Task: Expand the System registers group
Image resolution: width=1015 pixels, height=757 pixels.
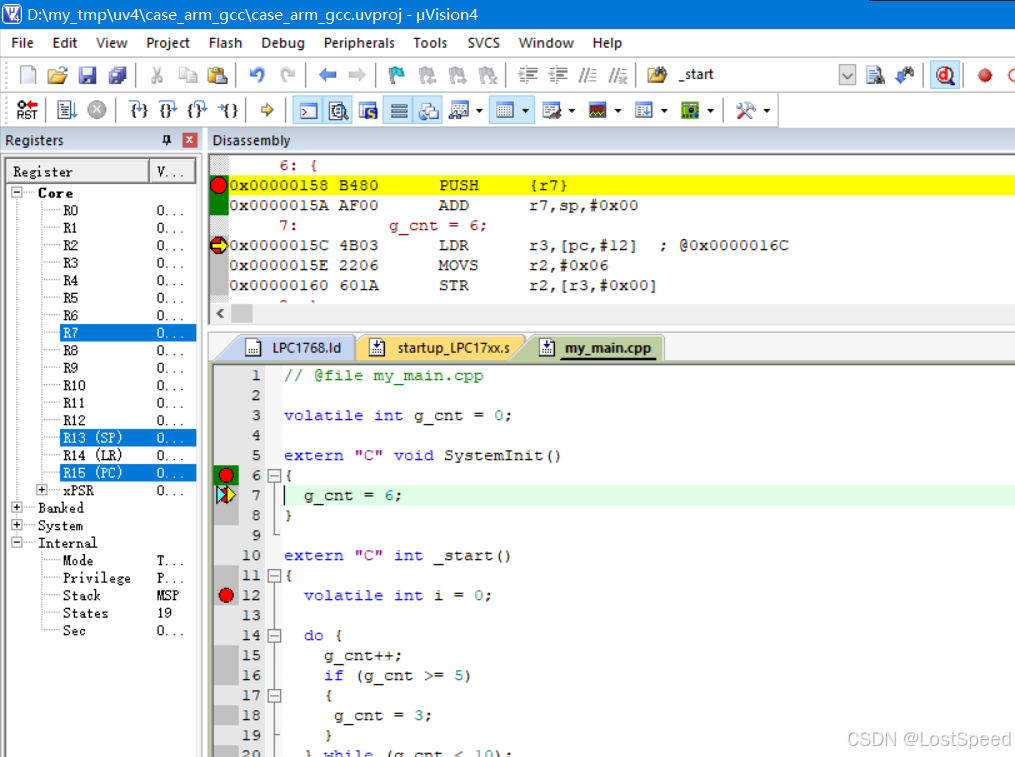Action: tap(17, 525)
